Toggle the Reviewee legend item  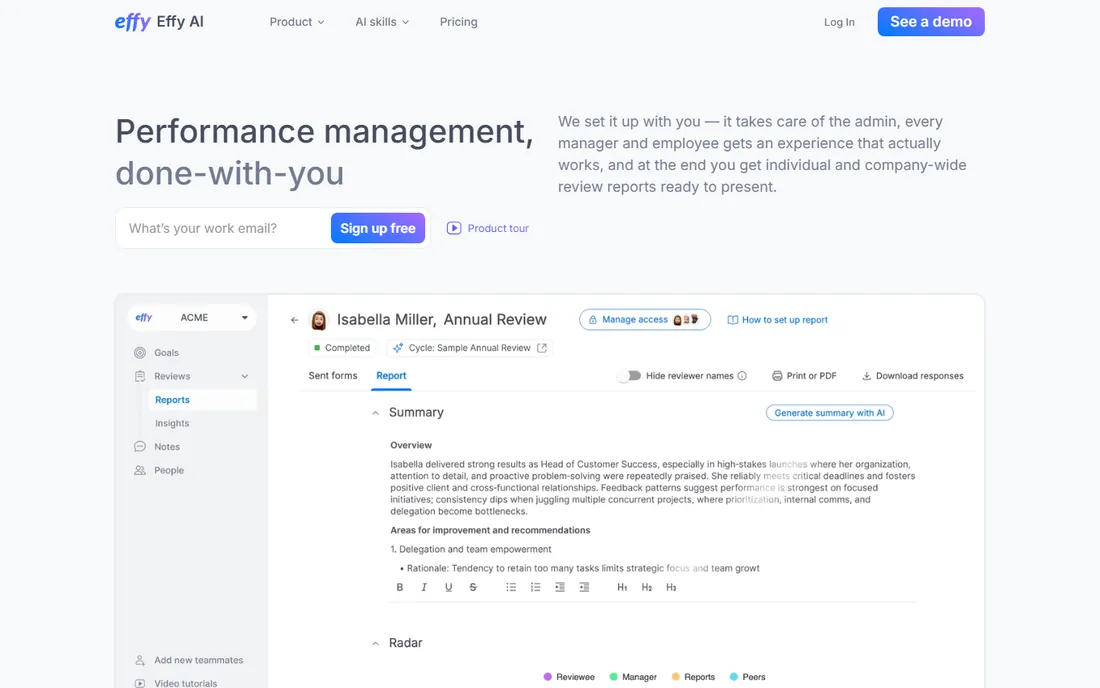pos(569,677)
